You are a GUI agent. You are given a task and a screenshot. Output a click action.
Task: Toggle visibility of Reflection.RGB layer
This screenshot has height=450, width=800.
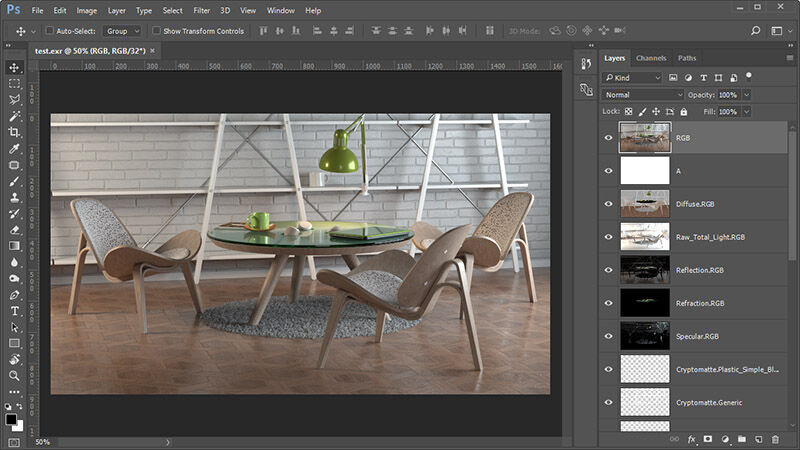pyautogui.click(x=608, y=269)
